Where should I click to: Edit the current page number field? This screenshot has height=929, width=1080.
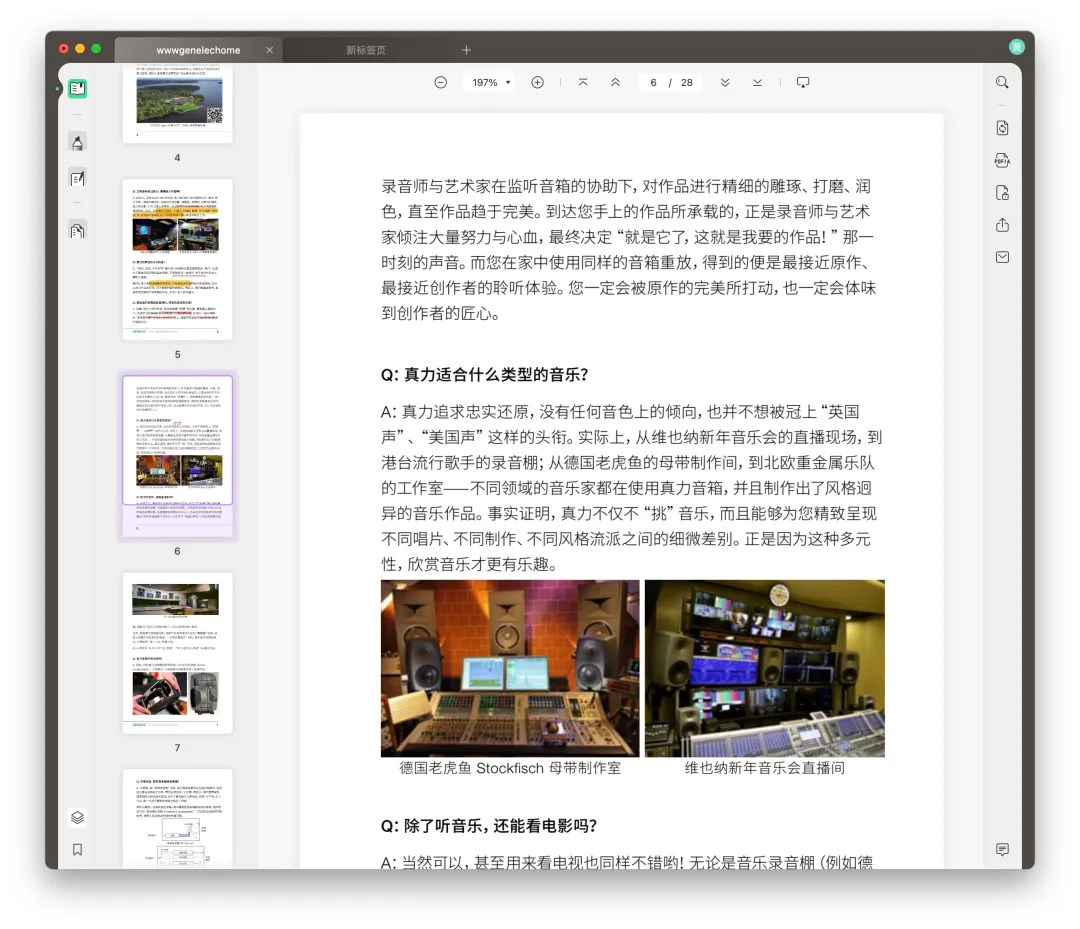[653, 83]
